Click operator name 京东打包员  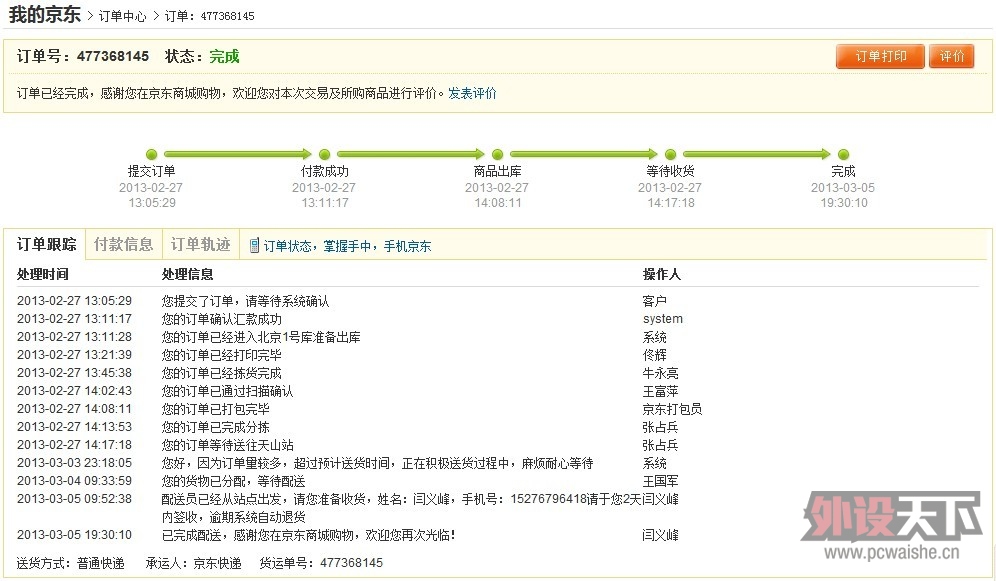672,409
